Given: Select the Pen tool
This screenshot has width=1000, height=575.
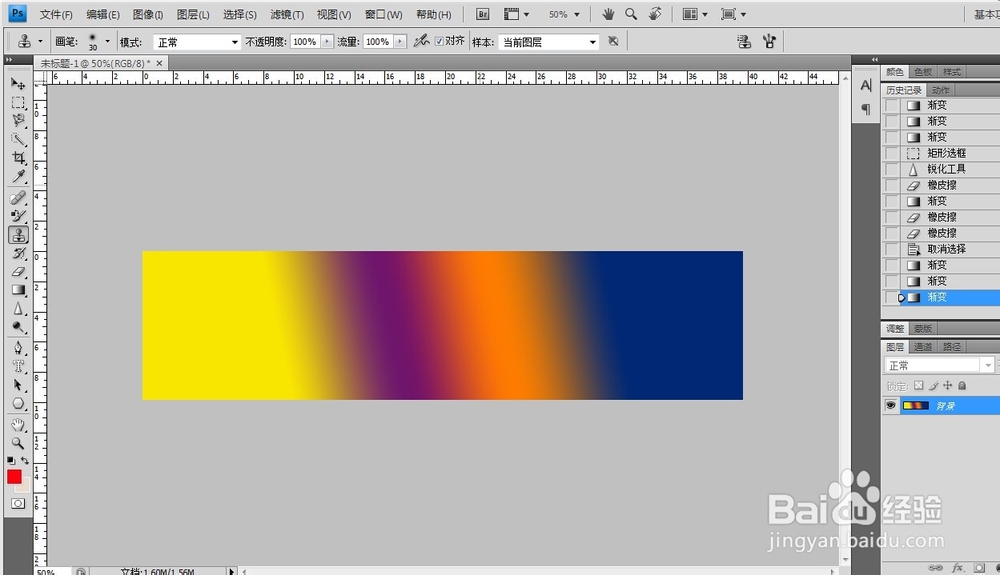Looking at the screenshot, I should pos(18,348).
